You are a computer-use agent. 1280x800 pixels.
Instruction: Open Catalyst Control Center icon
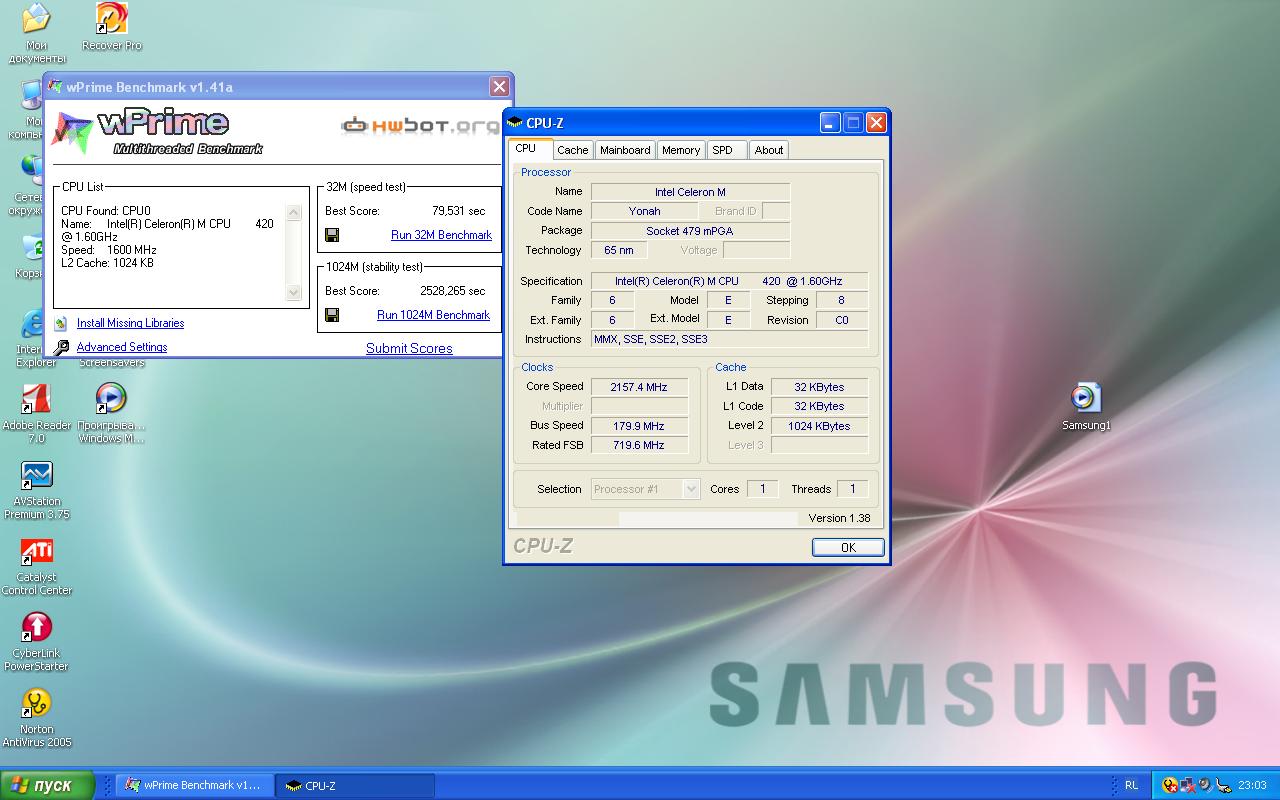tap(37, 566)
